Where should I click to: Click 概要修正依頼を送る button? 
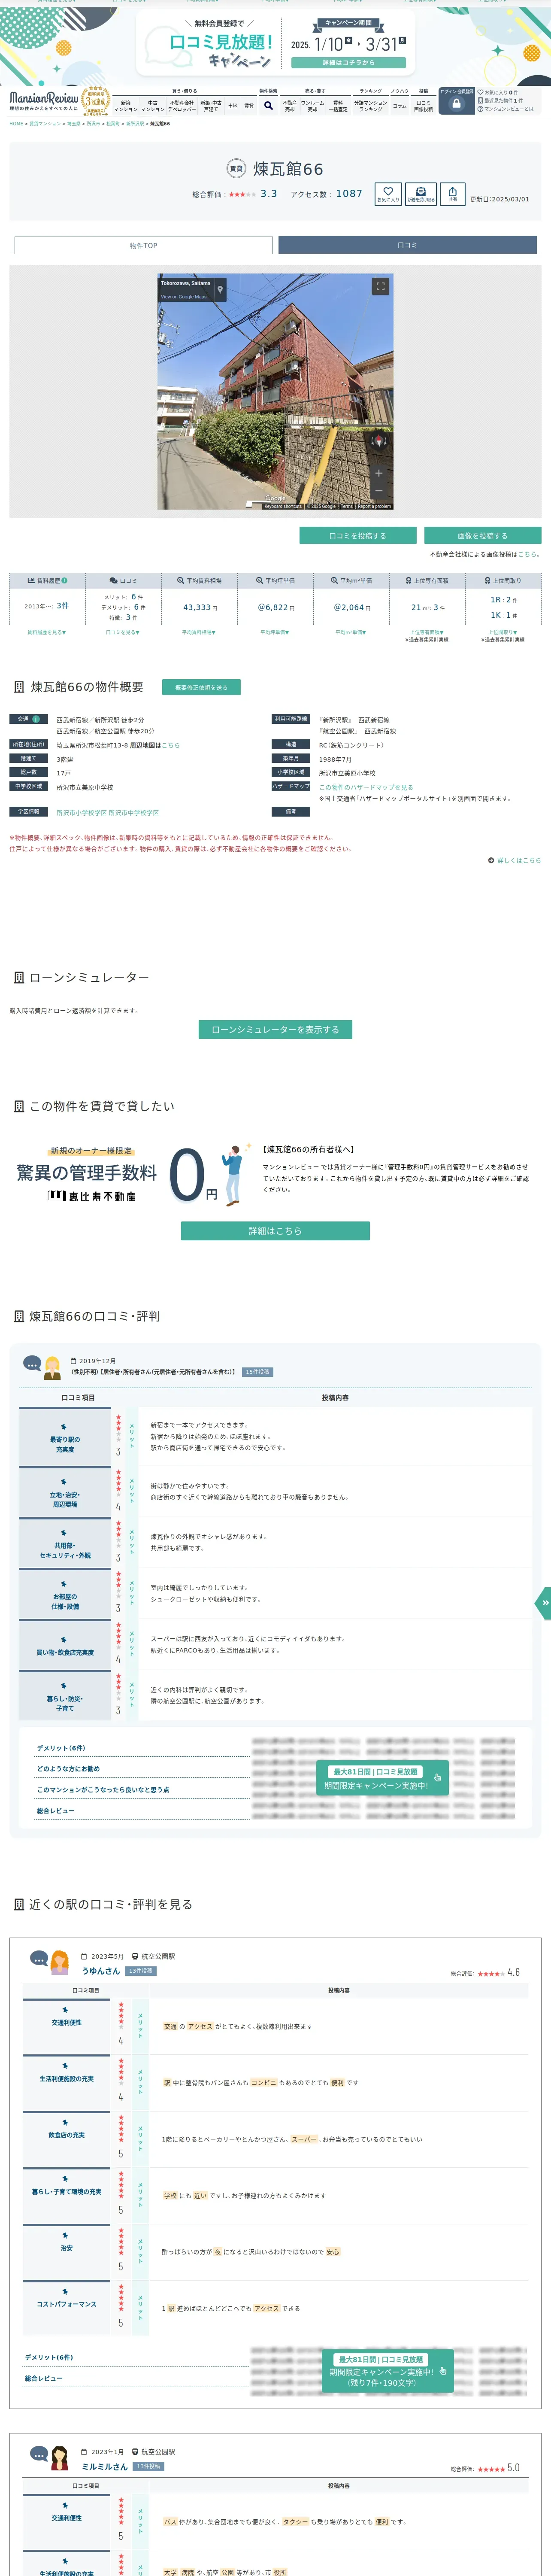click(x=201, y=687)
